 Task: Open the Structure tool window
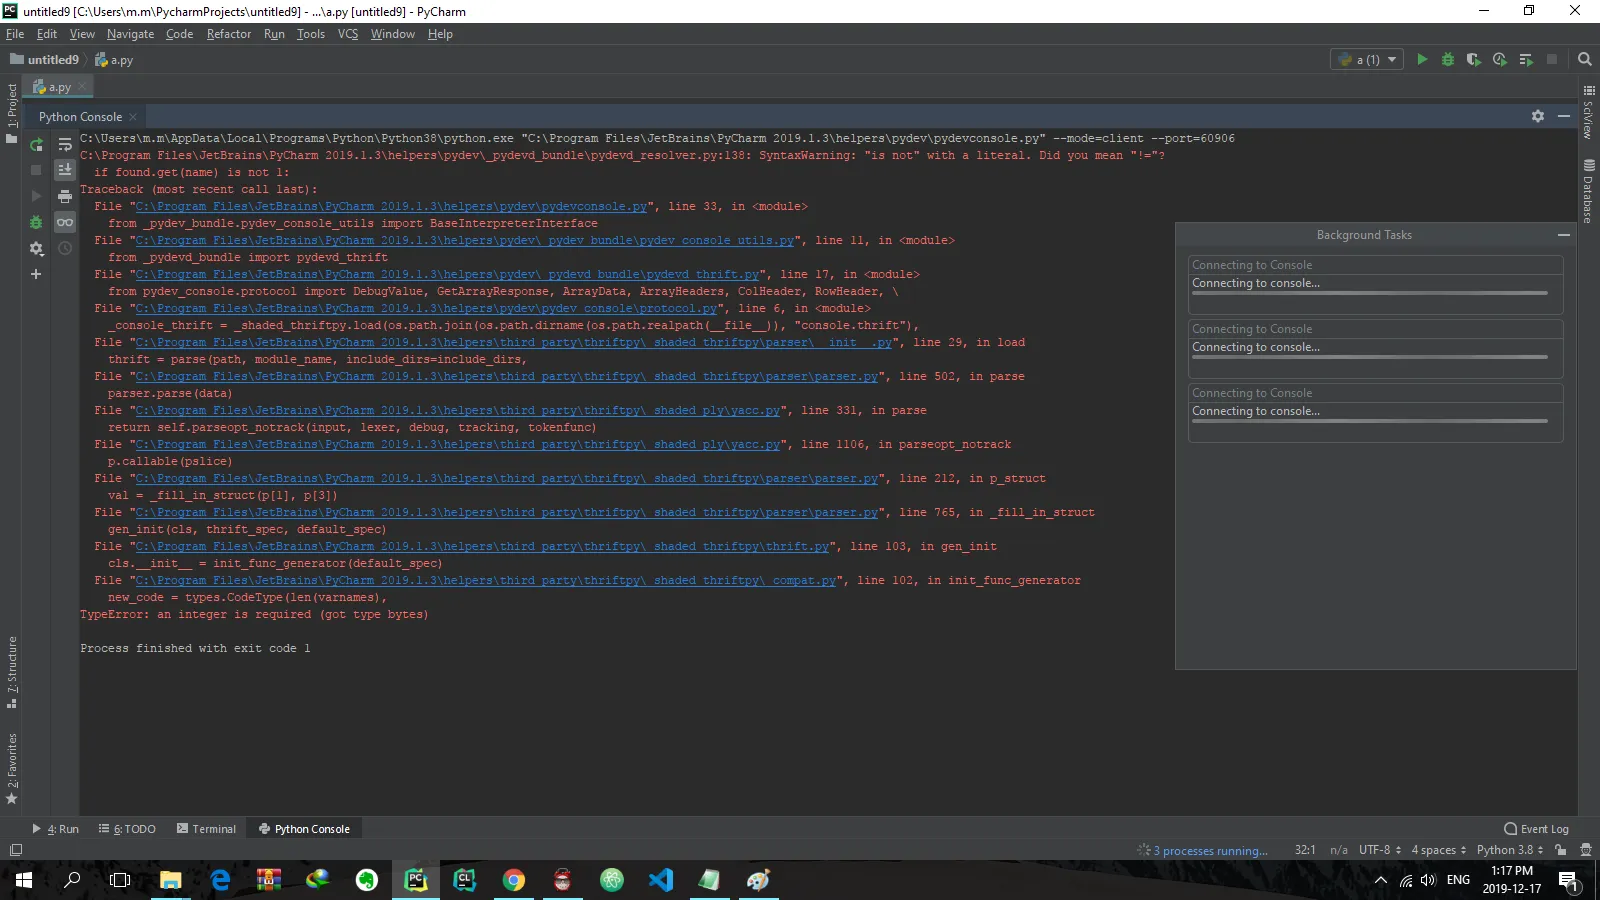pos(12,672)
